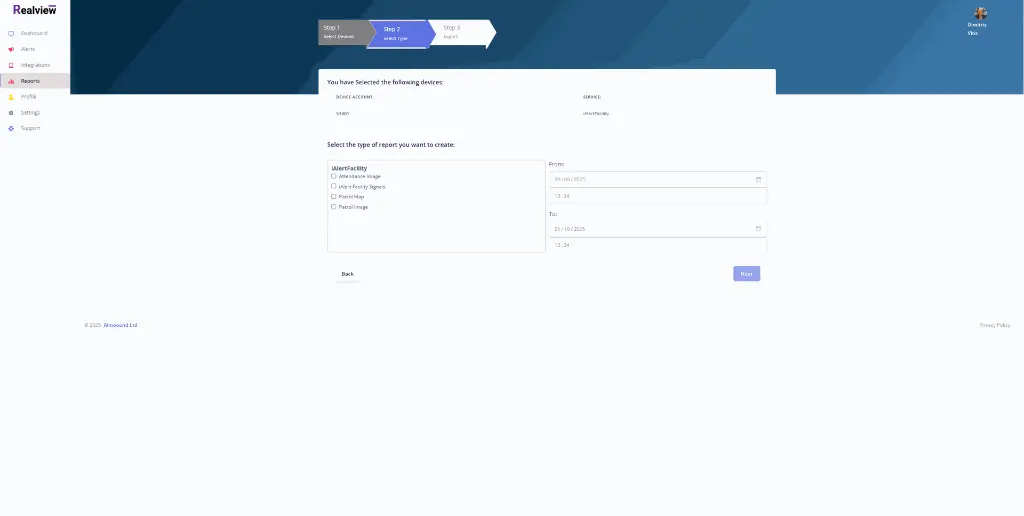Check the Attendance Image checkbox
1024x516 pixels.
pos(334,176)
